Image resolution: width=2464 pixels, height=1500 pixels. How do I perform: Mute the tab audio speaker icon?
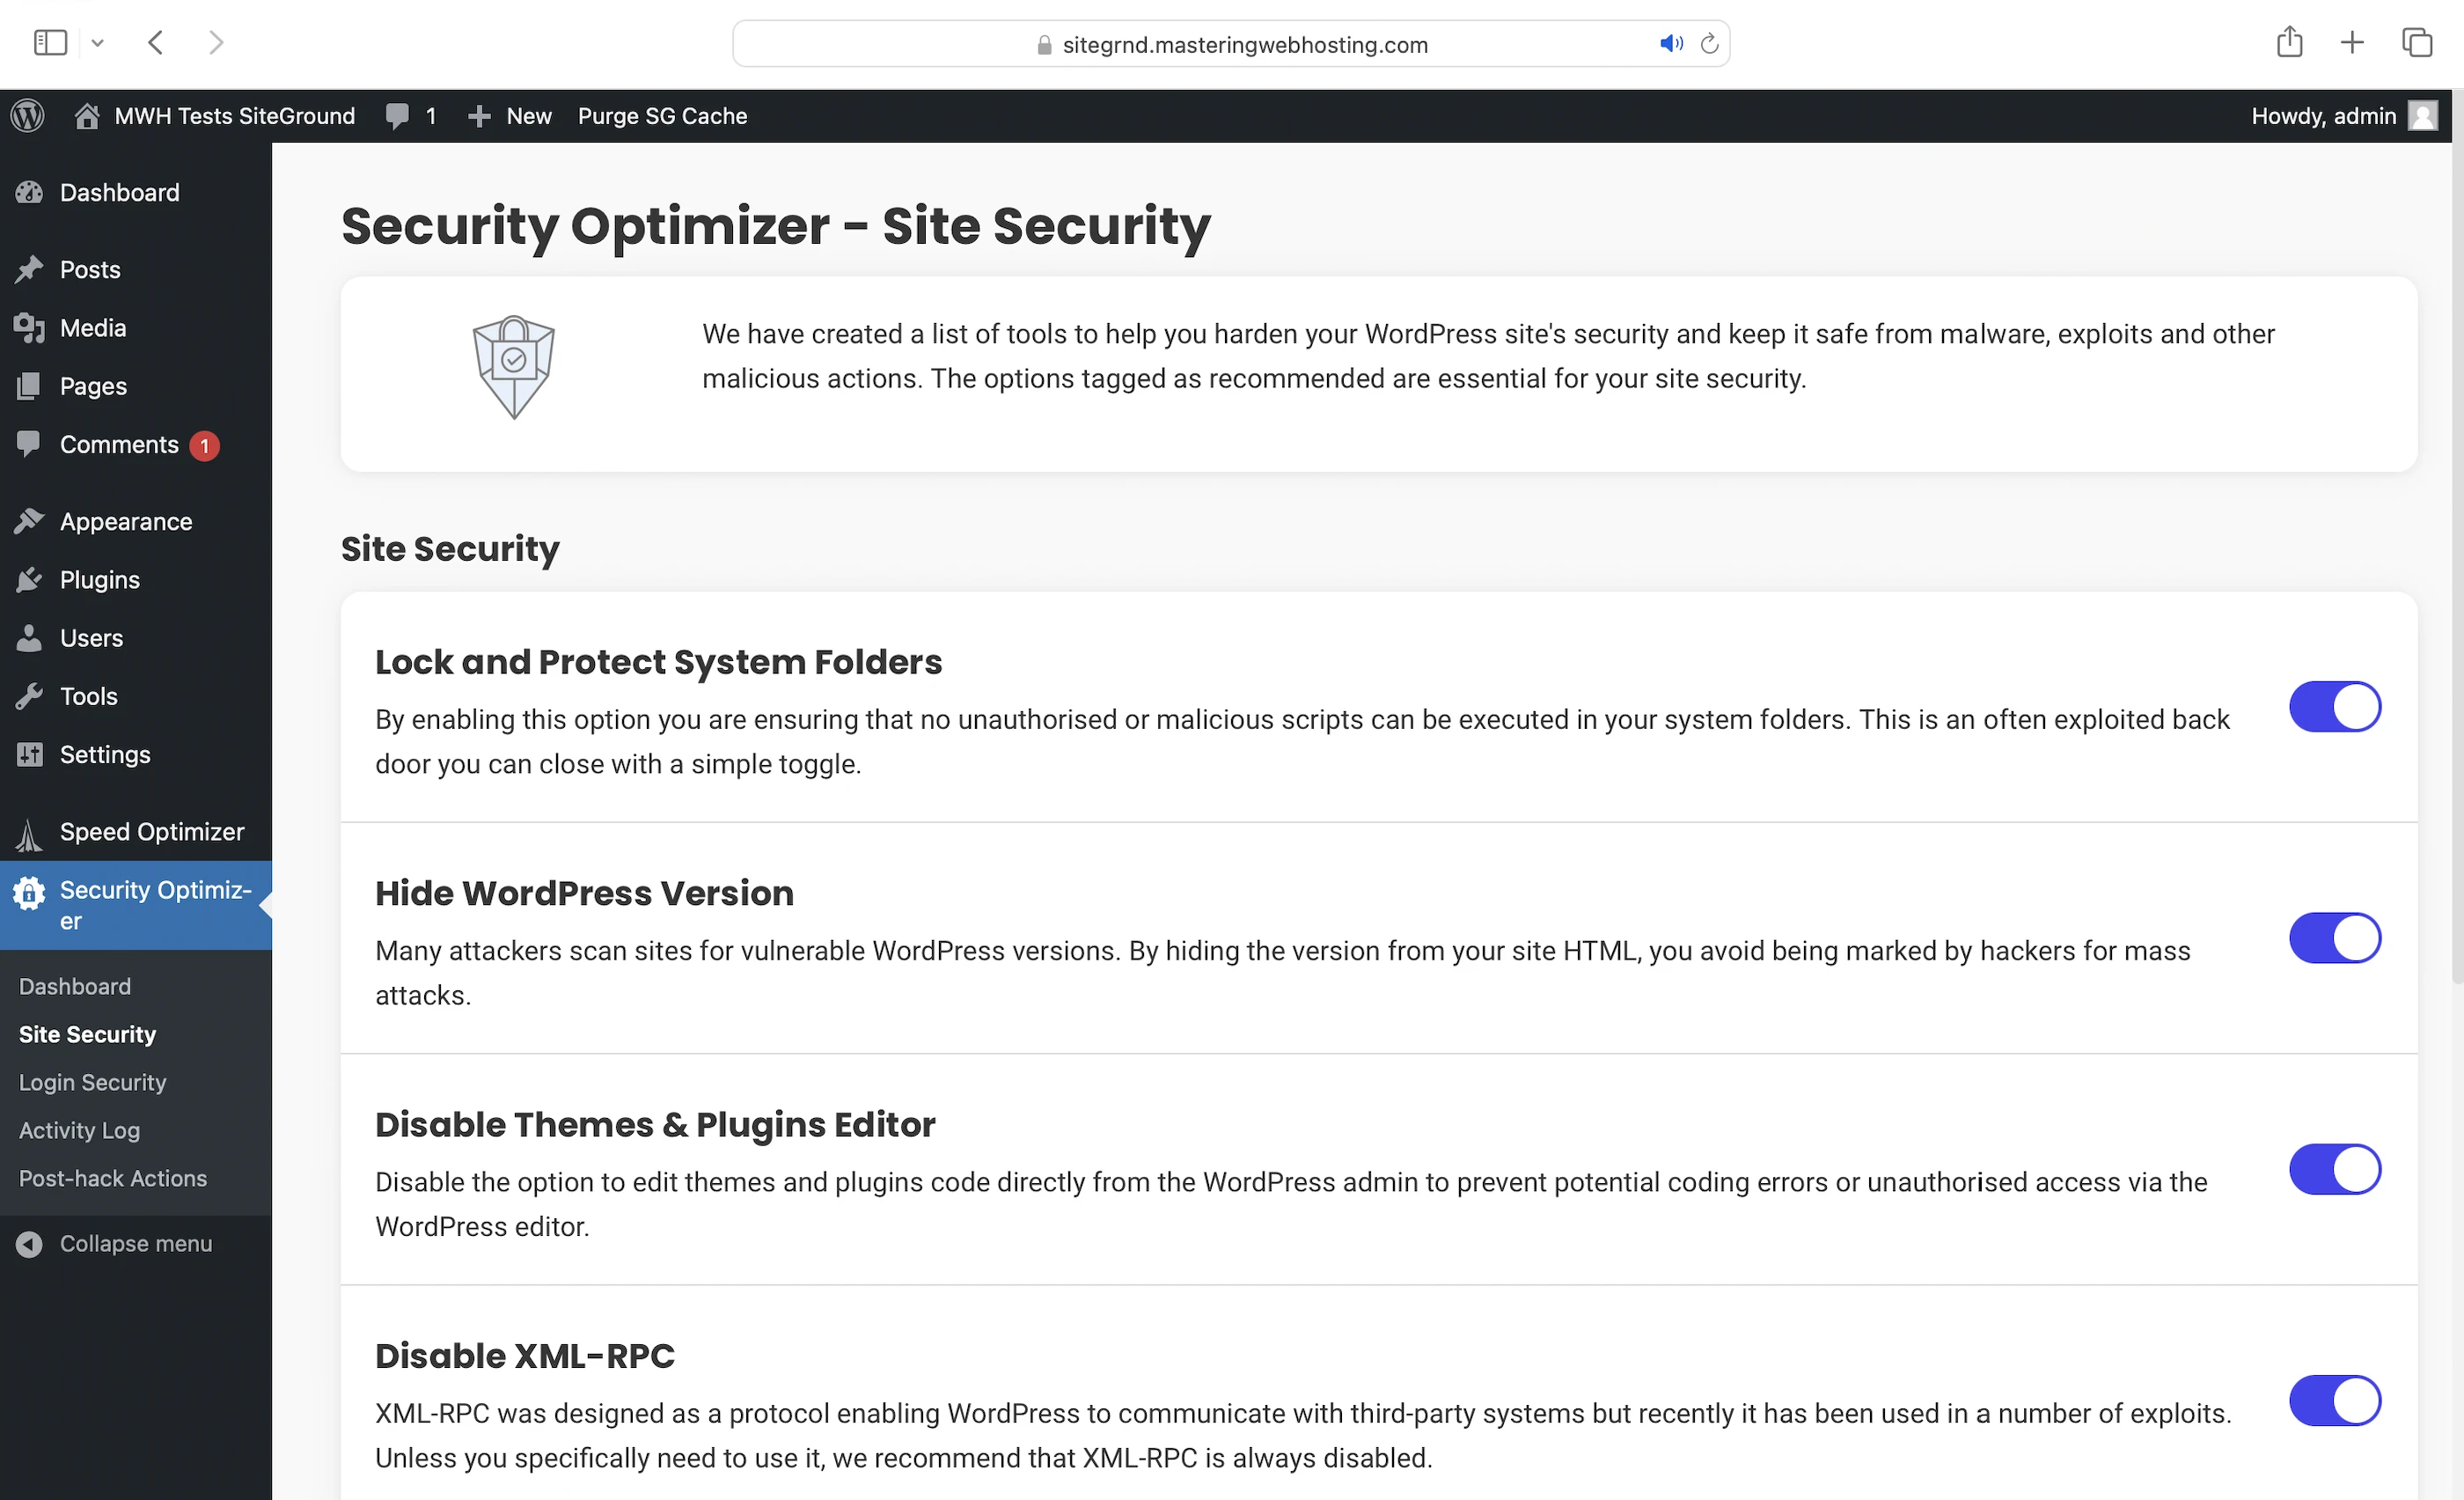pyautogui.click(x=1670, y=44)
